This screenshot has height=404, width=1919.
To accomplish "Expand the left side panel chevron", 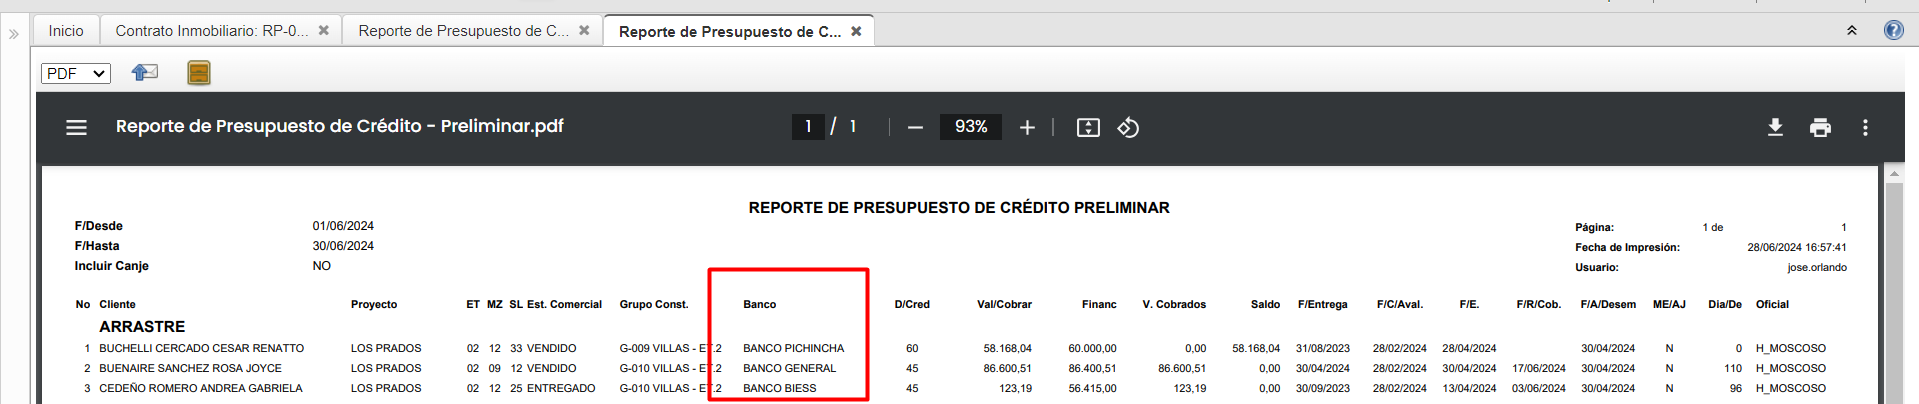I will (14, 33).
